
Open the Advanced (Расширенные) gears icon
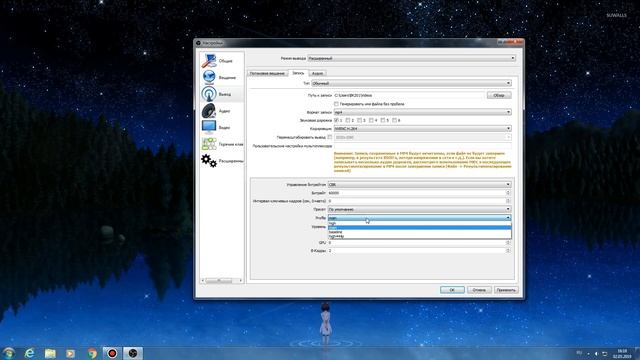[209, 160]
